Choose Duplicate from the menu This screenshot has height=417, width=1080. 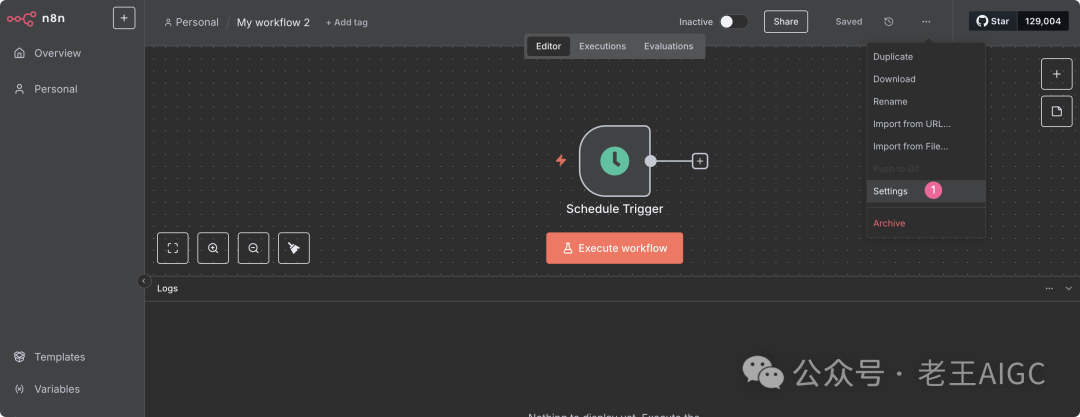(926, 57)
